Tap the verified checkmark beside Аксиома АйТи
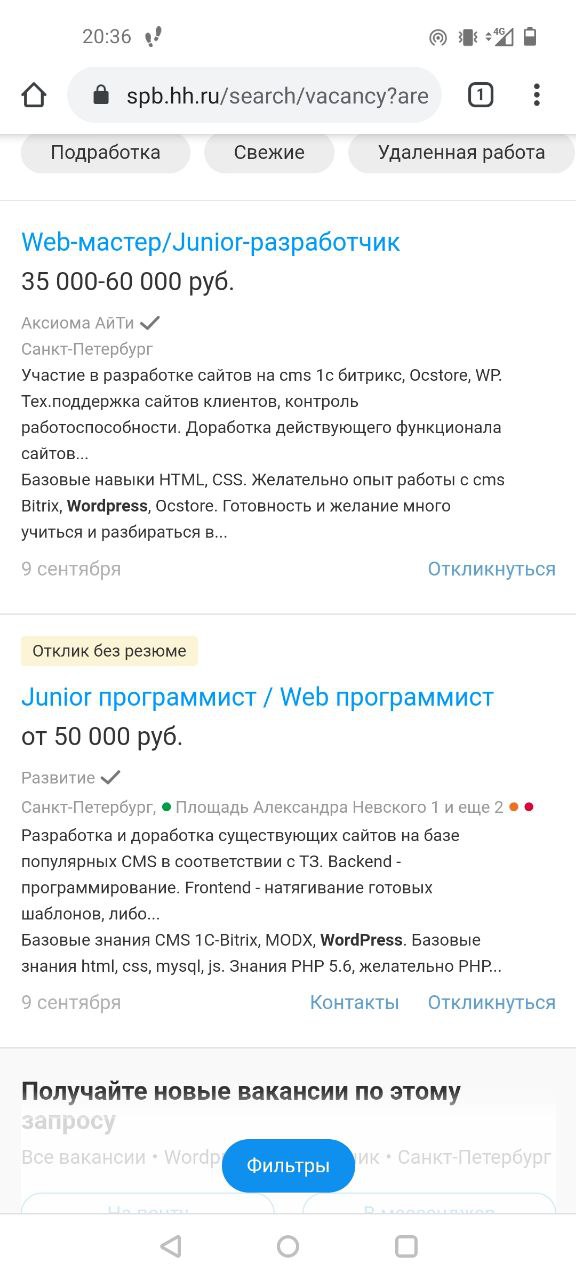The image size is (576, 1280). coord(151,323)
